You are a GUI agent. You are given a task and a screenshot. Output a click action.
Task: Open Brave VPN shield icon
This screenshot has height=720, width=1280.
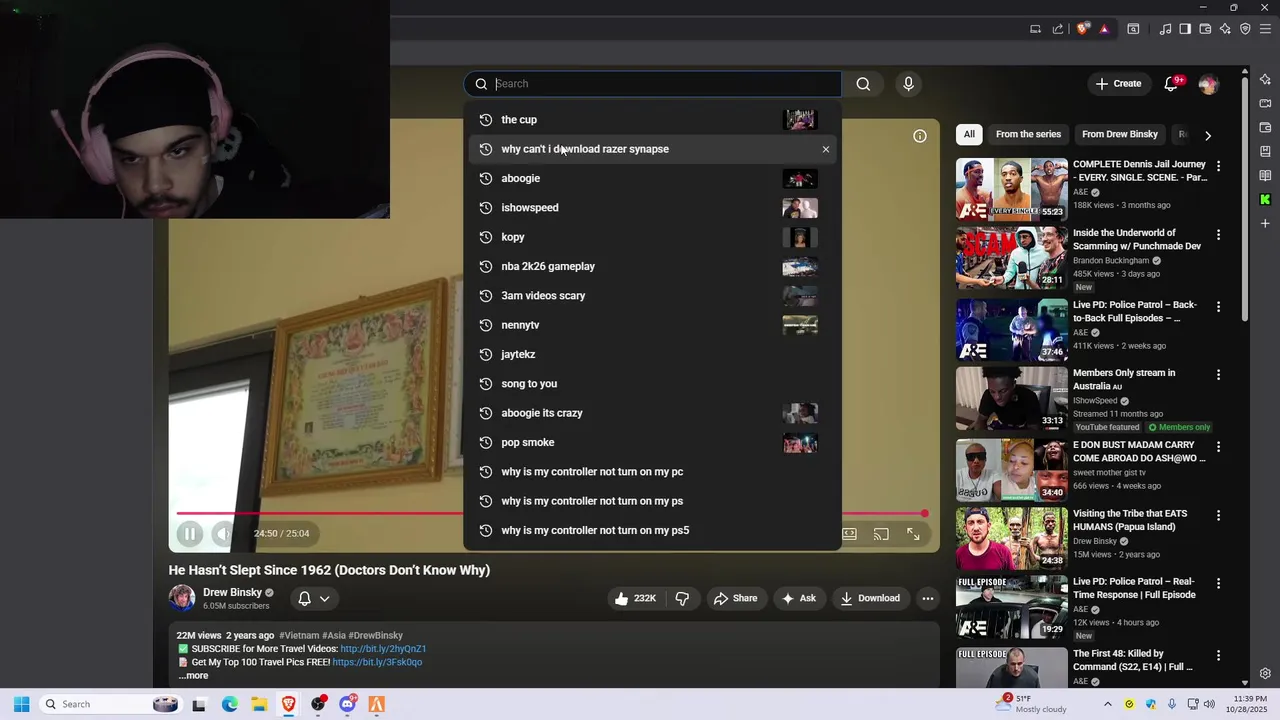click(1245, 29)
